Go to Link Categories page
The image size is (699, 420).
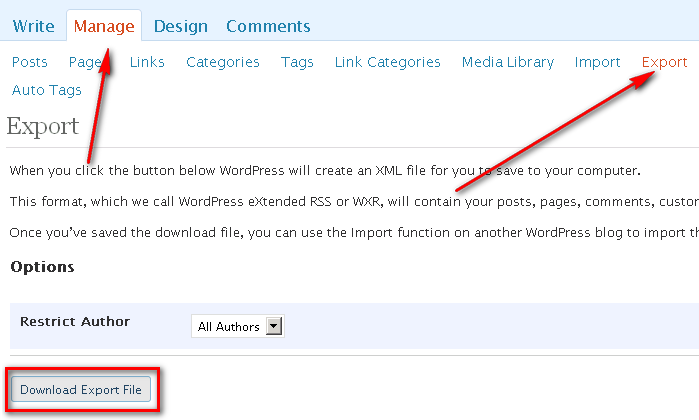(387, 62)
